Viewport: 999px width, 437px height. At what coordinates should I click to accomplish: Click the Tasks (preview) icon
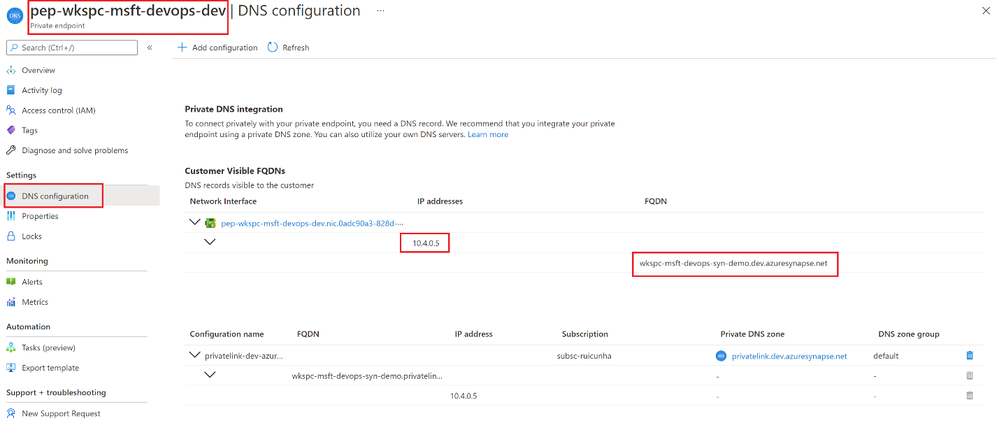point(11,348)
